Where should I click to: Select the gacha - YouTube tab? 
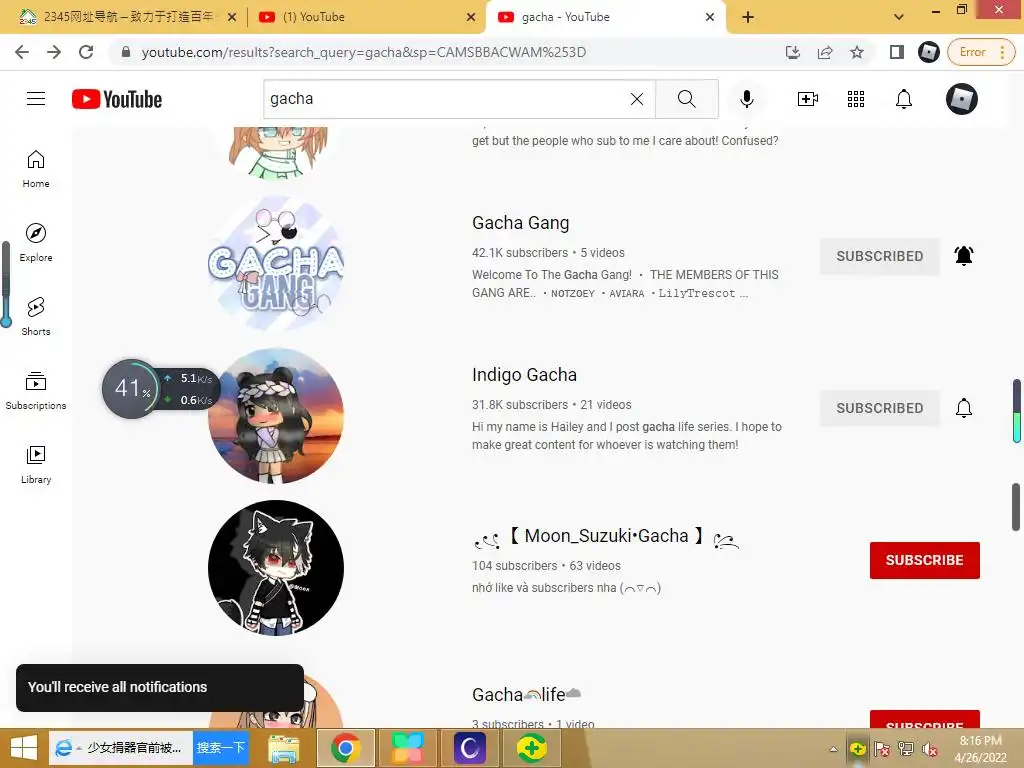pos(604,17)
